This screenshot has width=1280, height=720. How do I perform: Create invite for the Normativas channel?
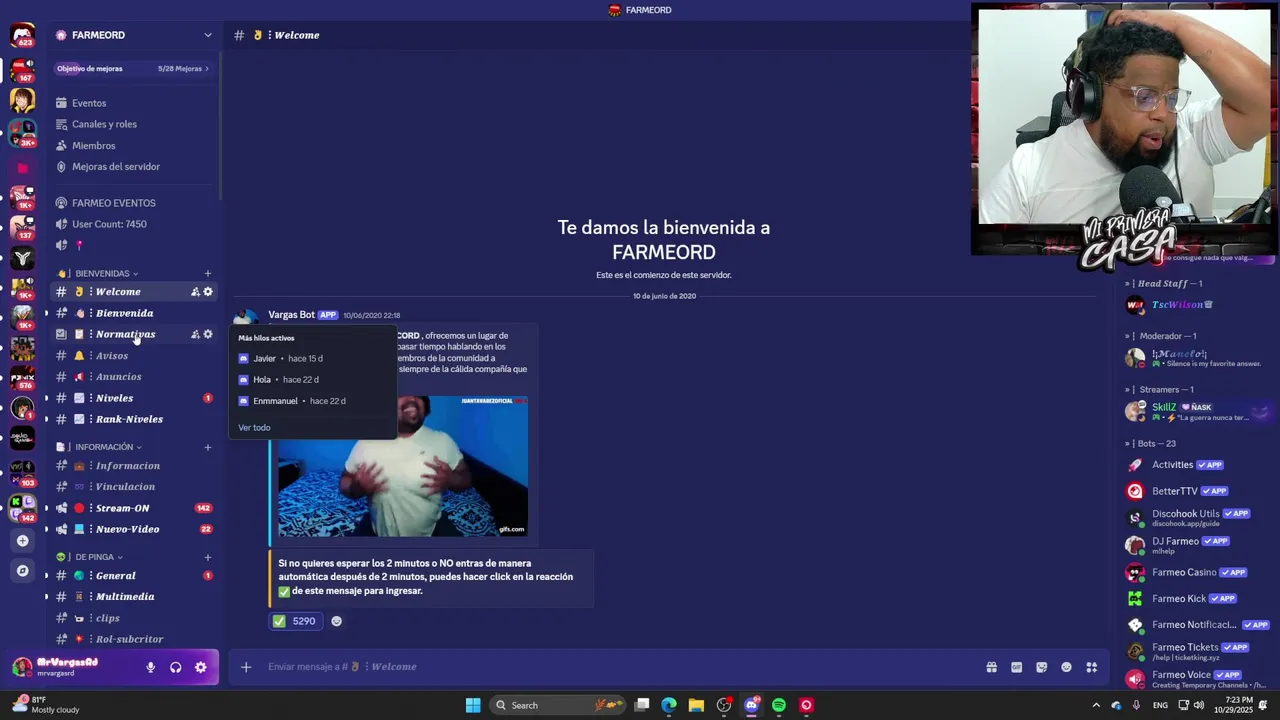195,334
